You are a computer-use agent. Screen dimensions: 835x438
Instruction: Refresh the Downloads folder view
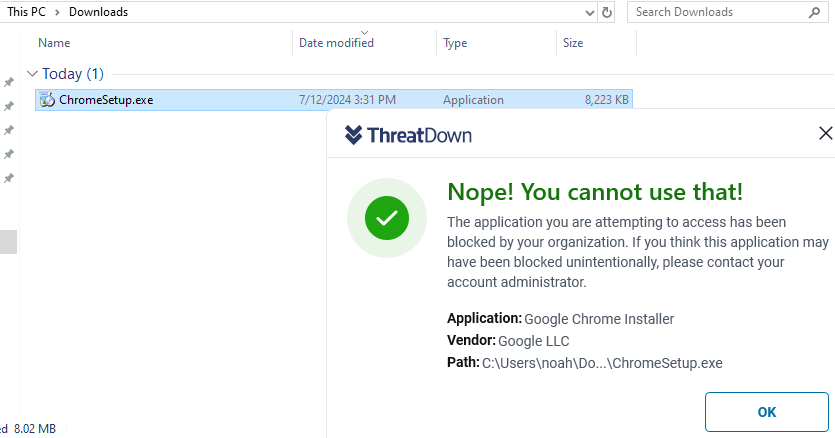(x=607, y=12)
